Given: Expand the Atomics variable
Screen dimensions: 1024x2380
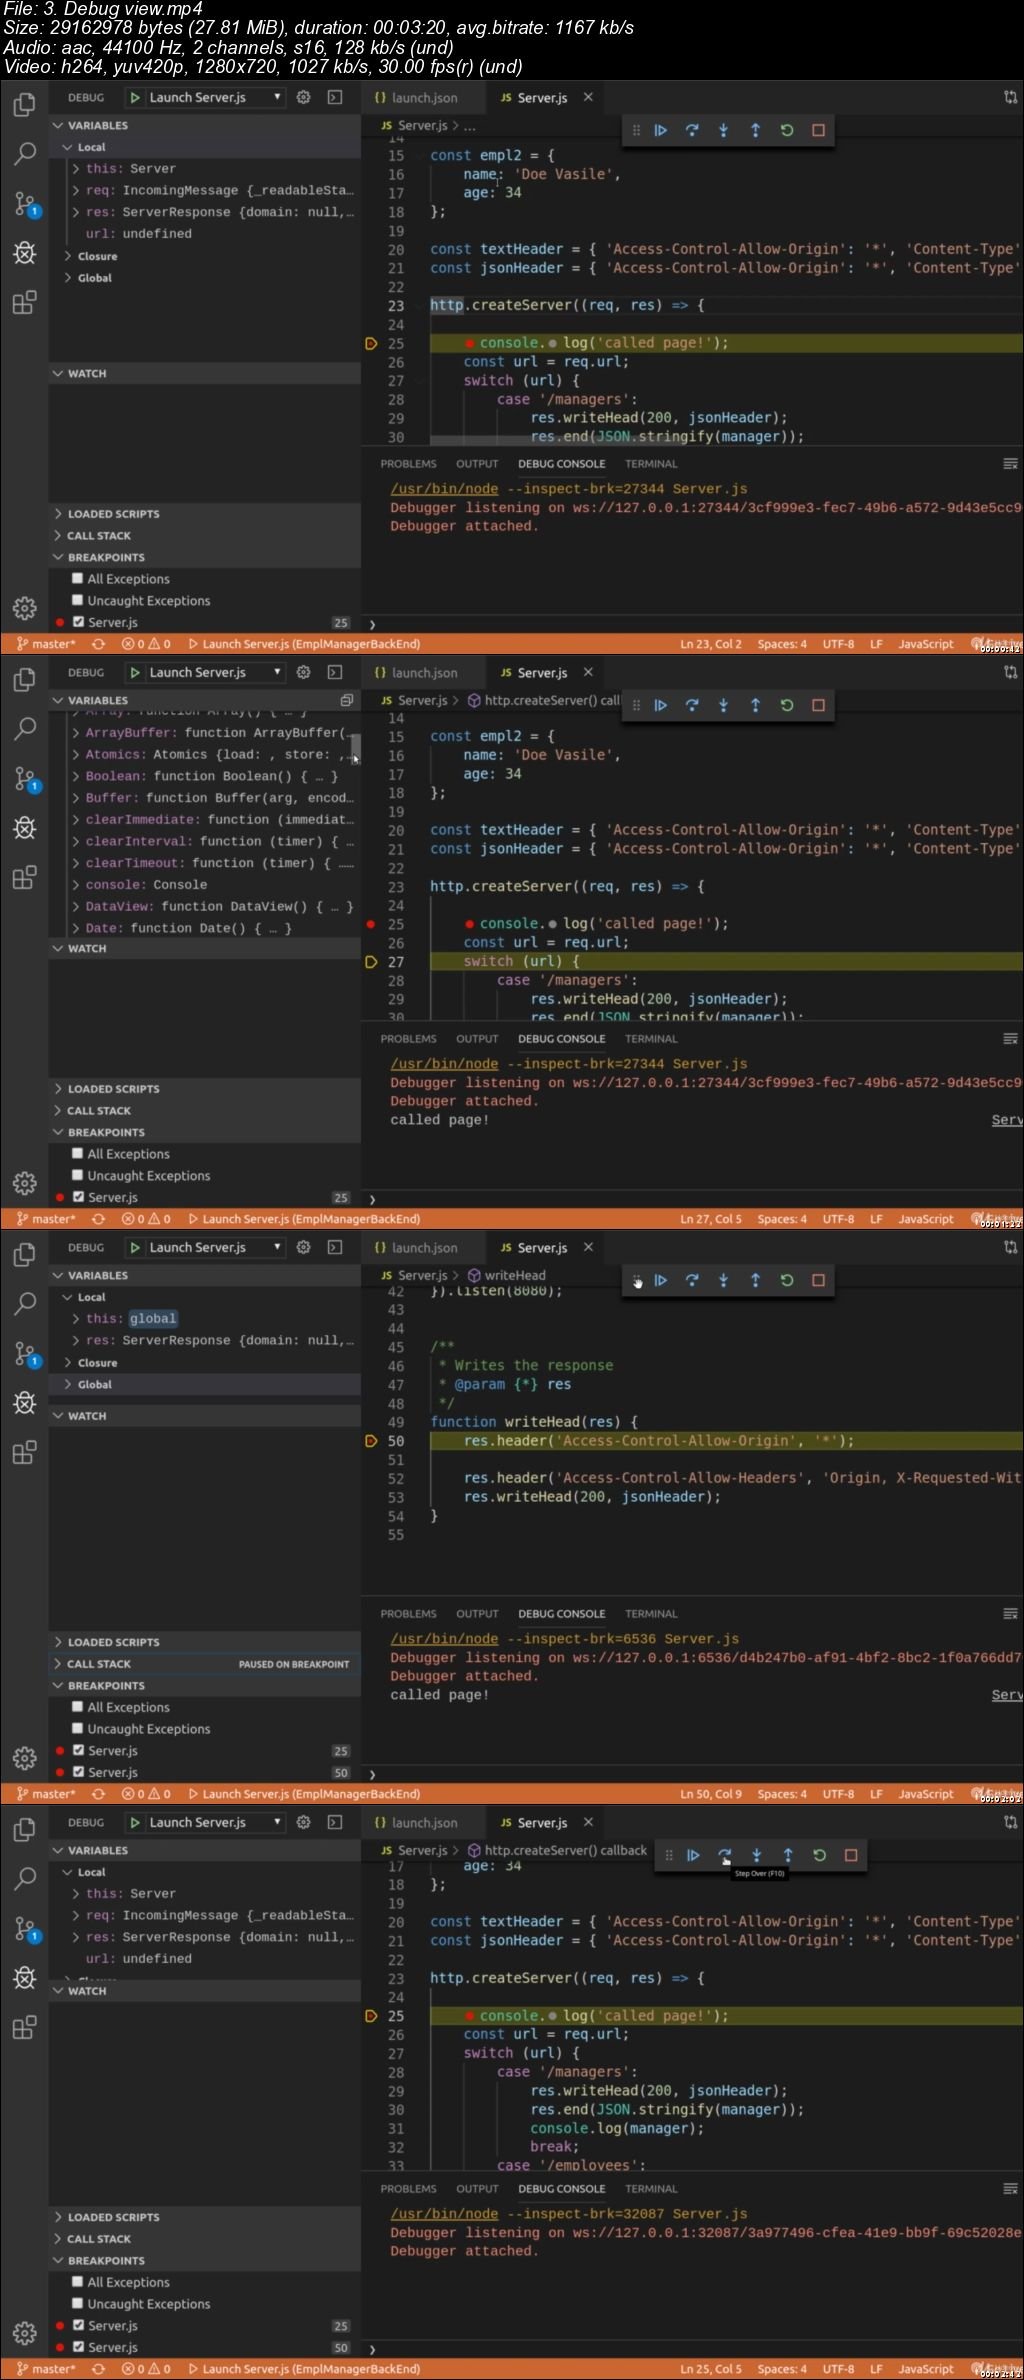Looking at the screenshot, I should coord(76,755).
